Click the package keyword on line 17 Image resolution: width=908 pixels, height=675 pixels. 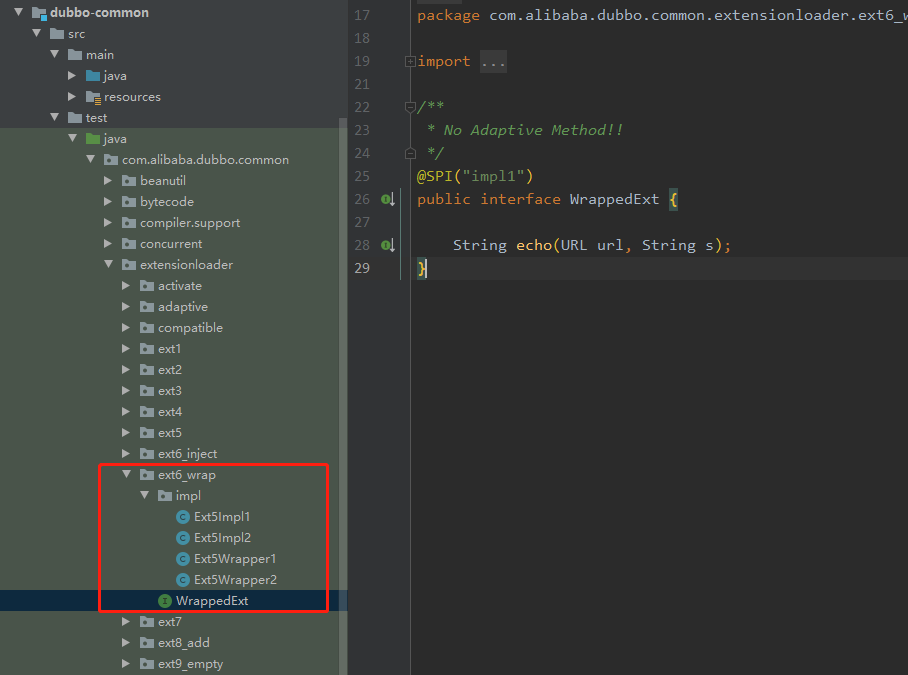coord(448,16)
